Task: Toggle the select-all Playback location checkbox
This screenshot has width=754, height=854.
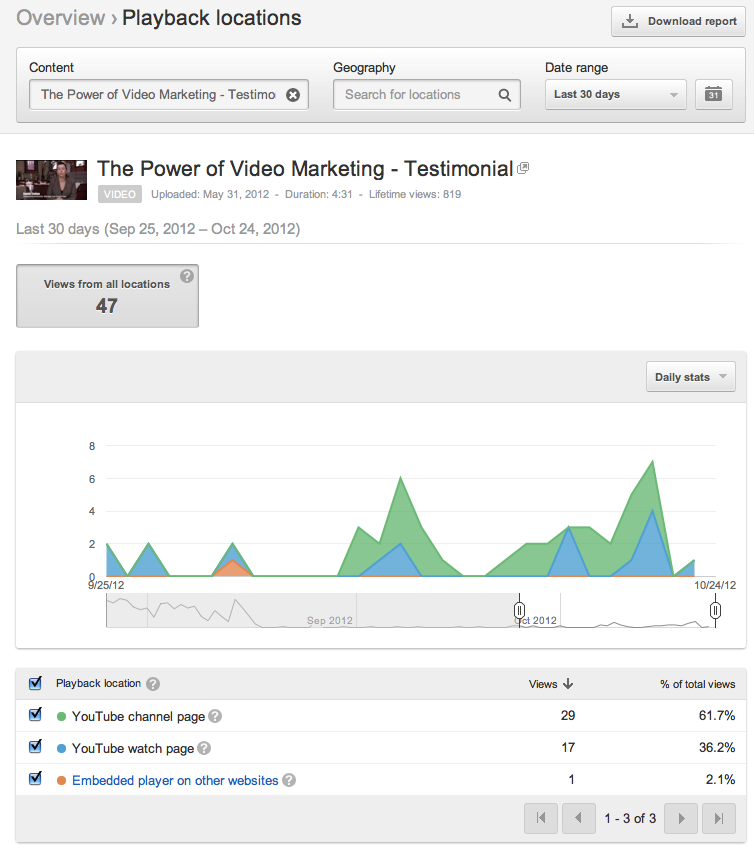Action: tap(36, 683)
